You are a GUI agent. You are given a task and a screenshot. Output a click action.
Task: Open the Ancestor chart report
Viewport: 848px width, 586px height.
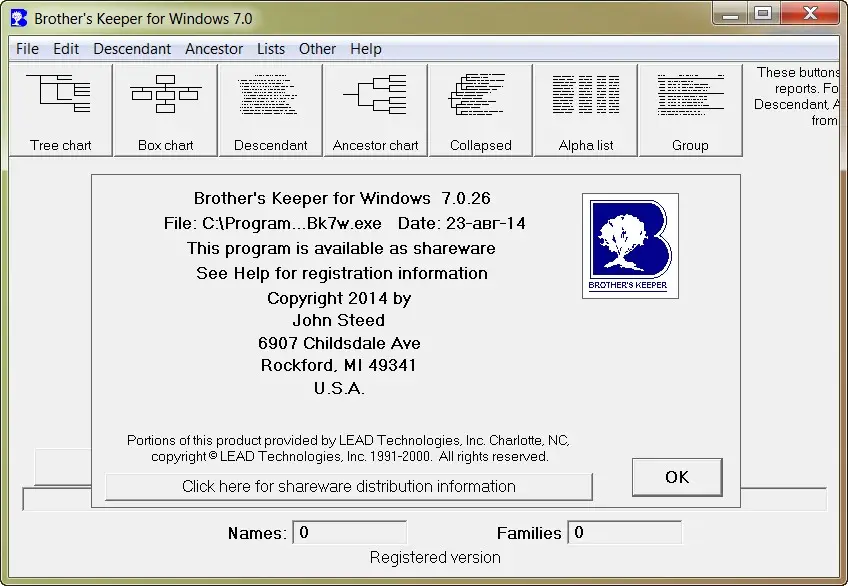click(x=375, y=110)
